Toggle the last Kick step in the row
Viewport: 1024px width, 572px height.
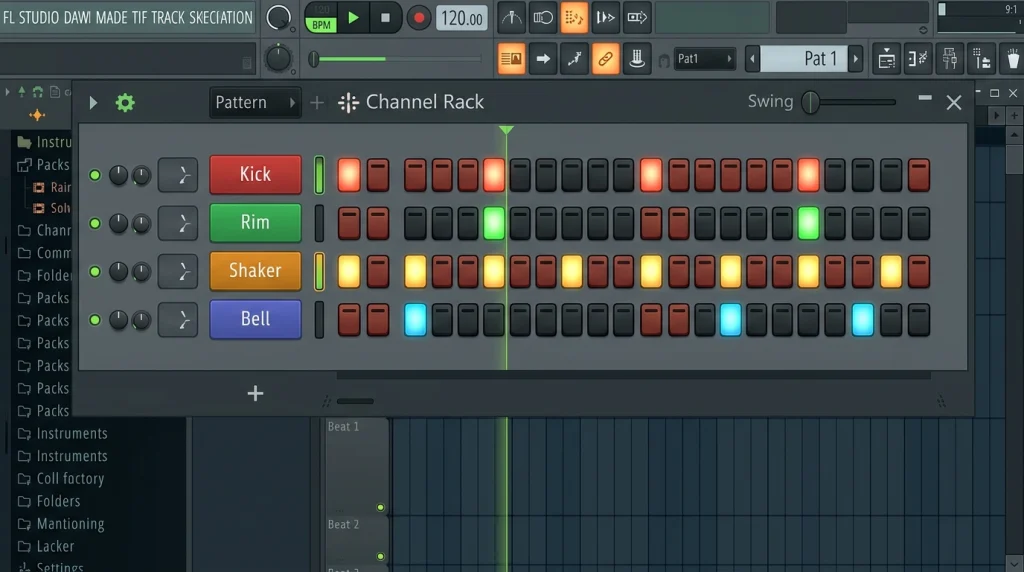click(x=918, y=175)
